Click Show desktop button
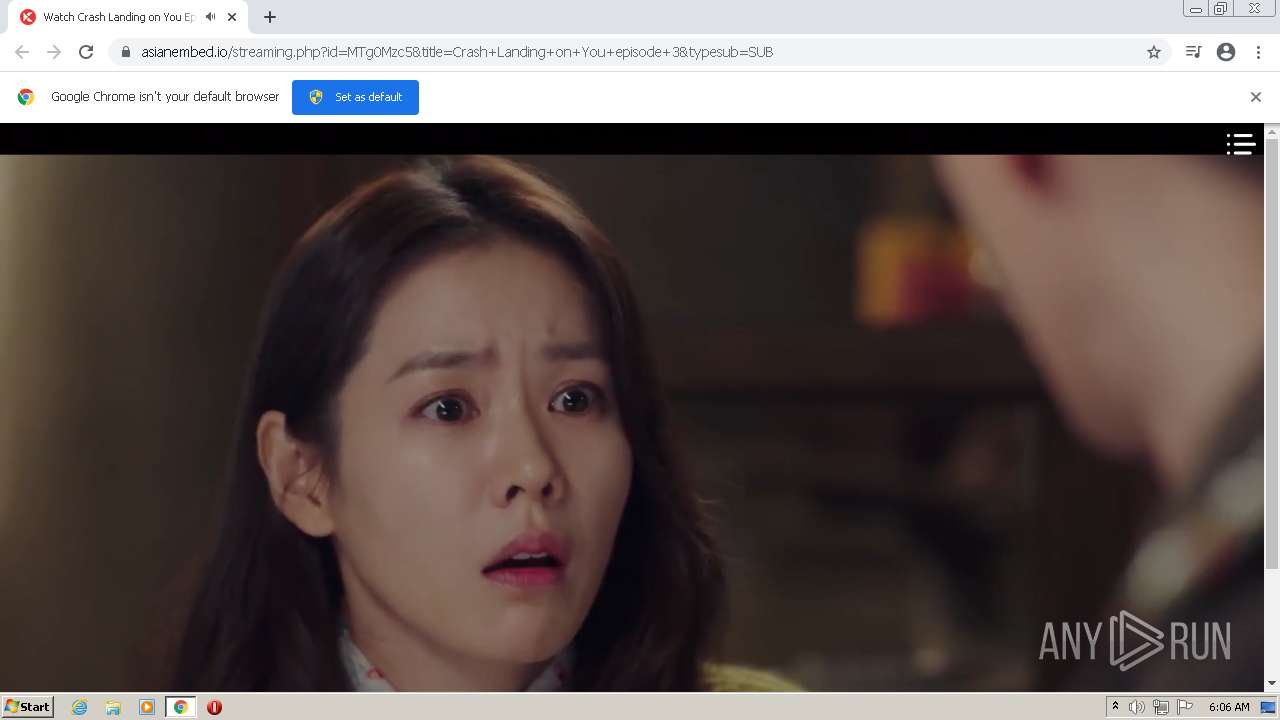 click(x=1268, y=707)
